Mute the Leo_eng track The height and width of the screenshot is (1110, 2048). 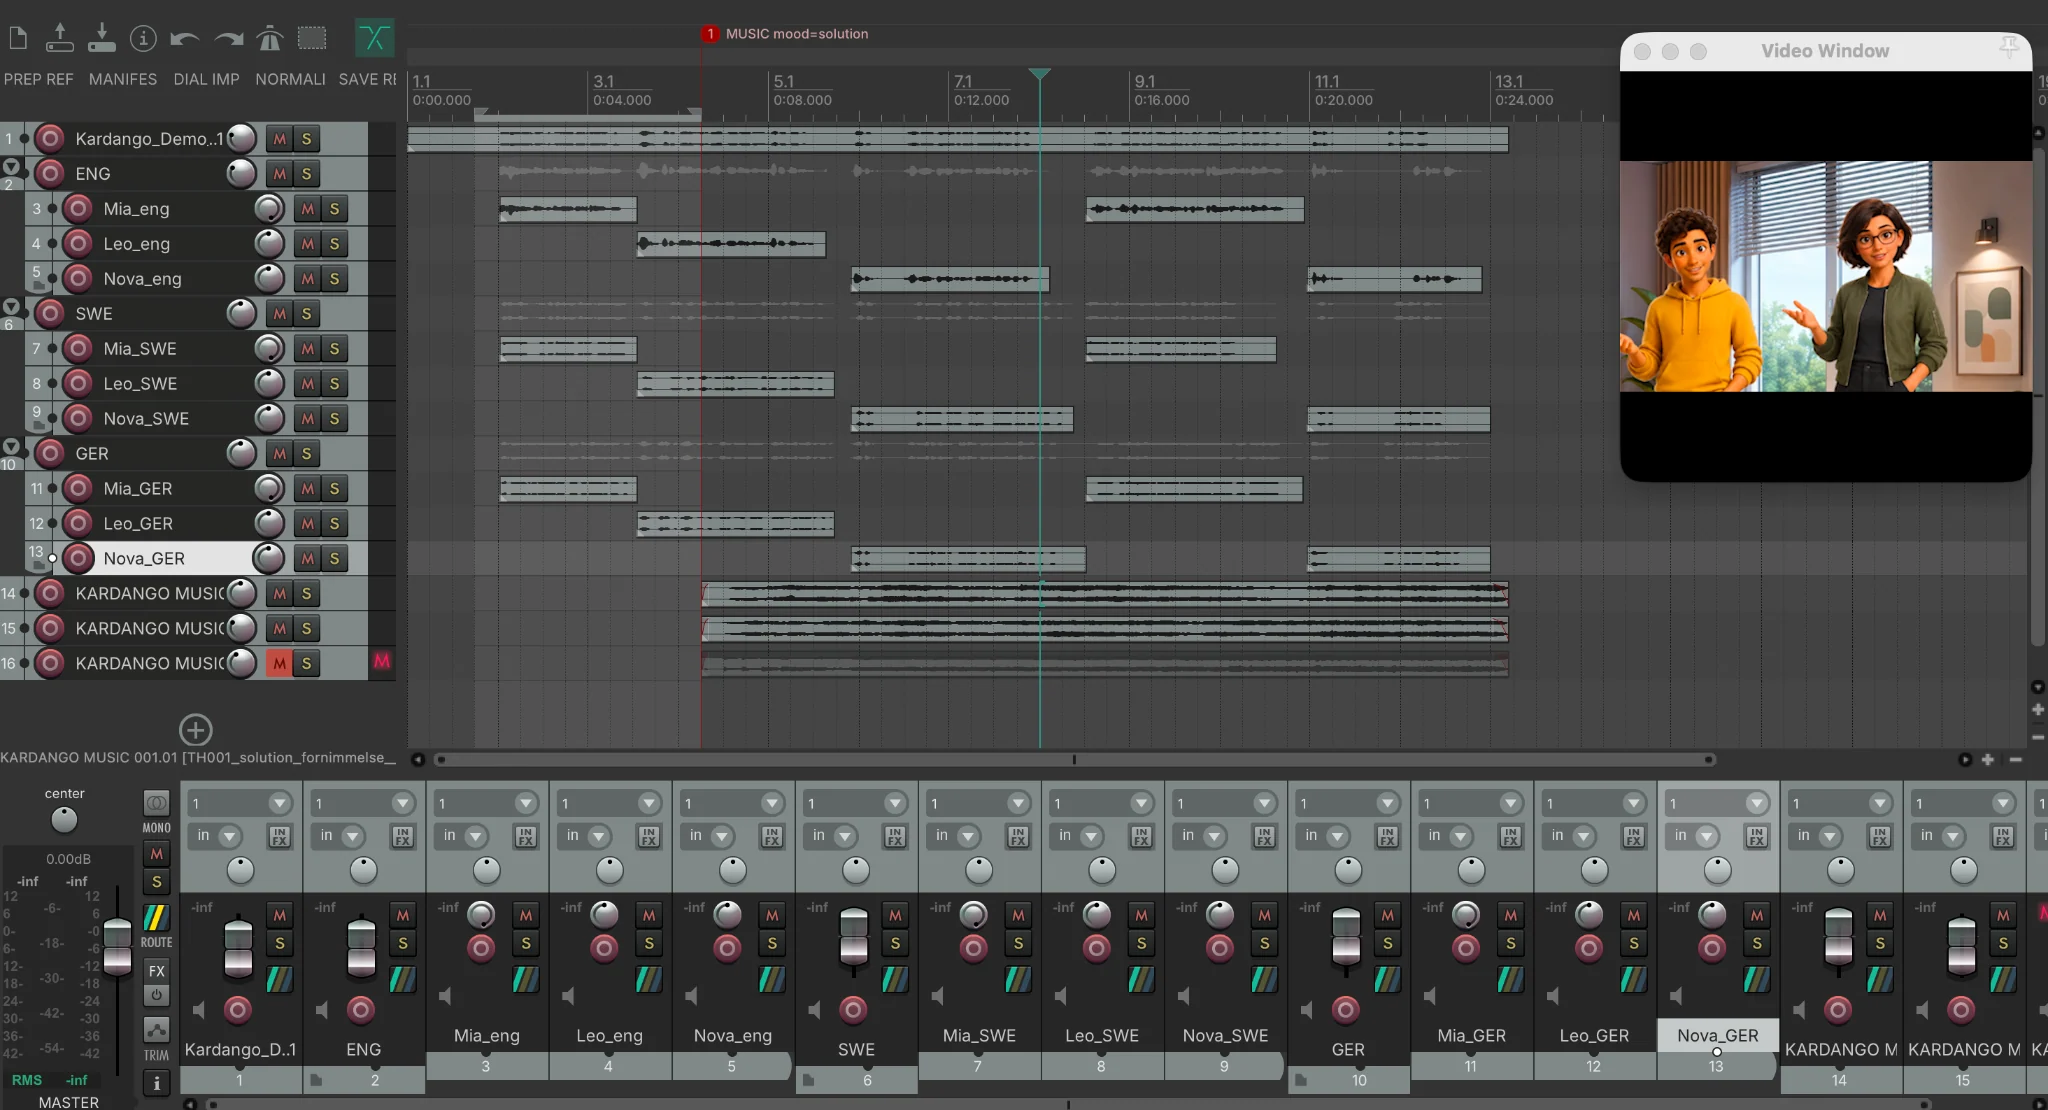308,244
